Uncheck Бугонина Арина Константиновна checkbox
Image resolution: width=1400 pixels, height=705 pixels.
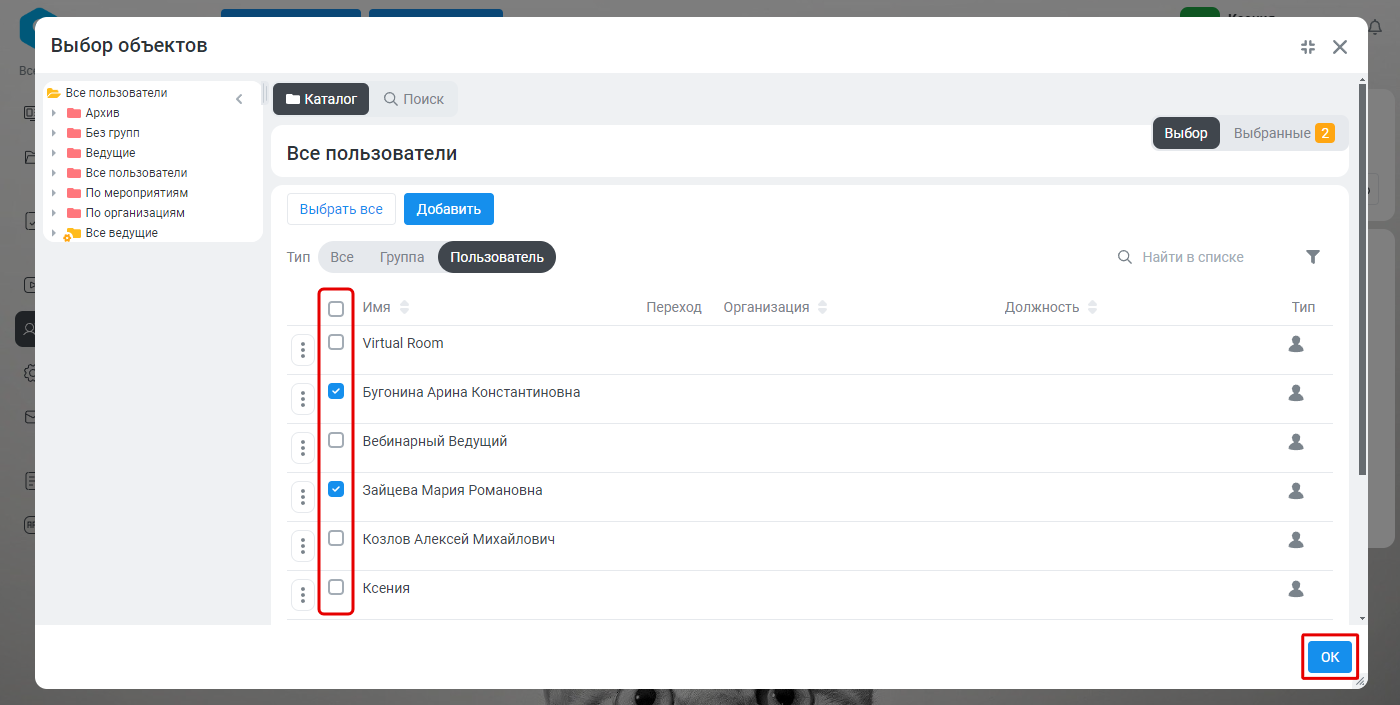point(336,391)
